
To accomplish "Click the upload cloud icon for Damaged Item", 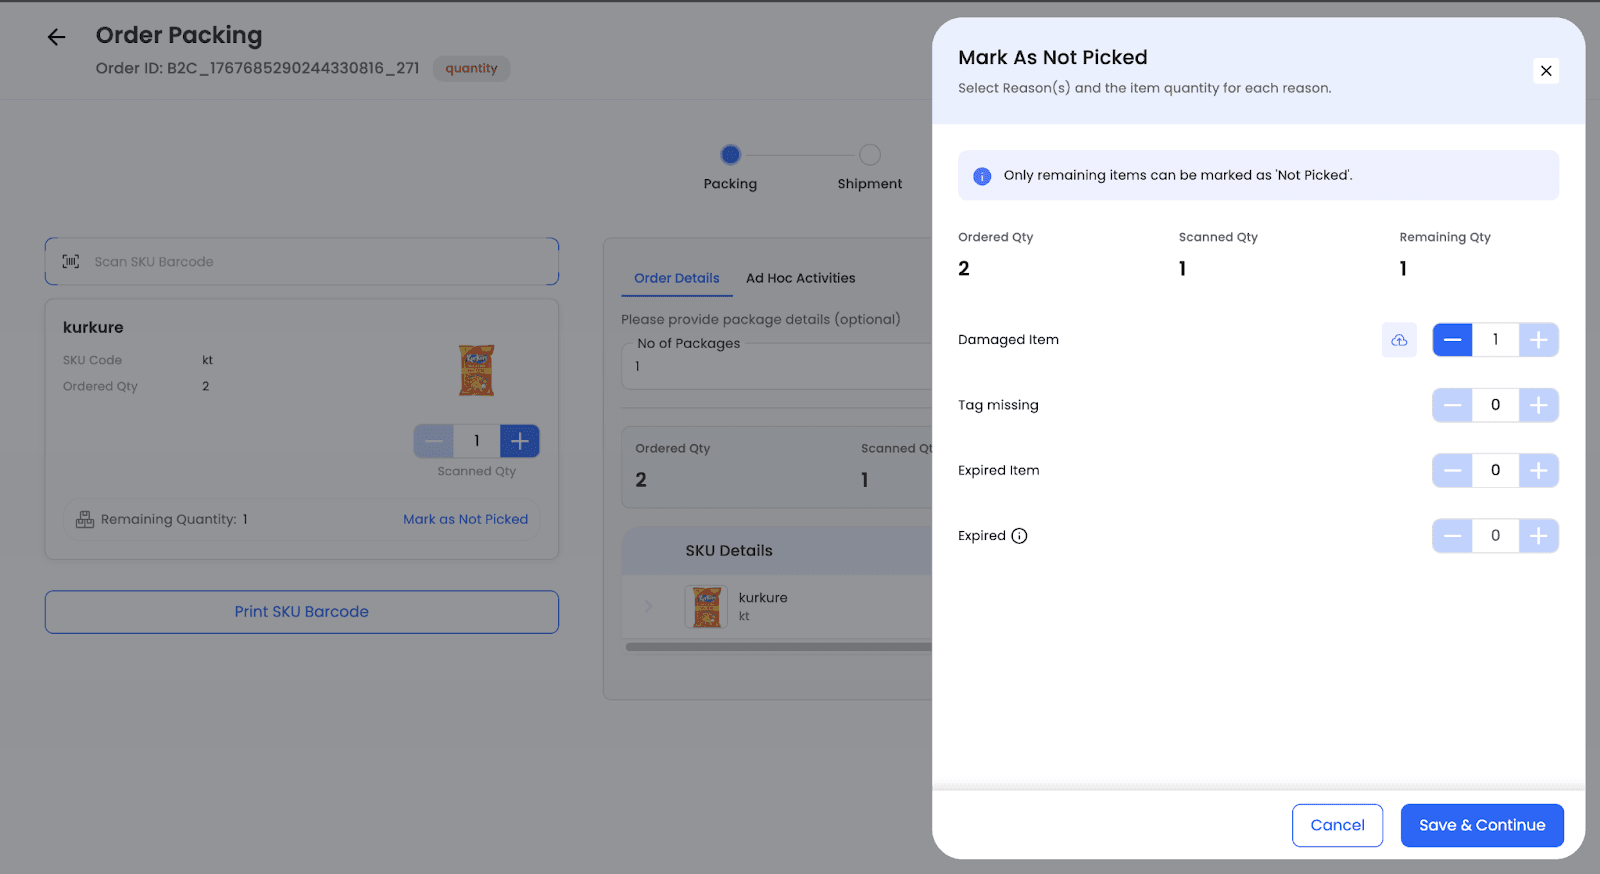I will click(x=1398, y=340).
